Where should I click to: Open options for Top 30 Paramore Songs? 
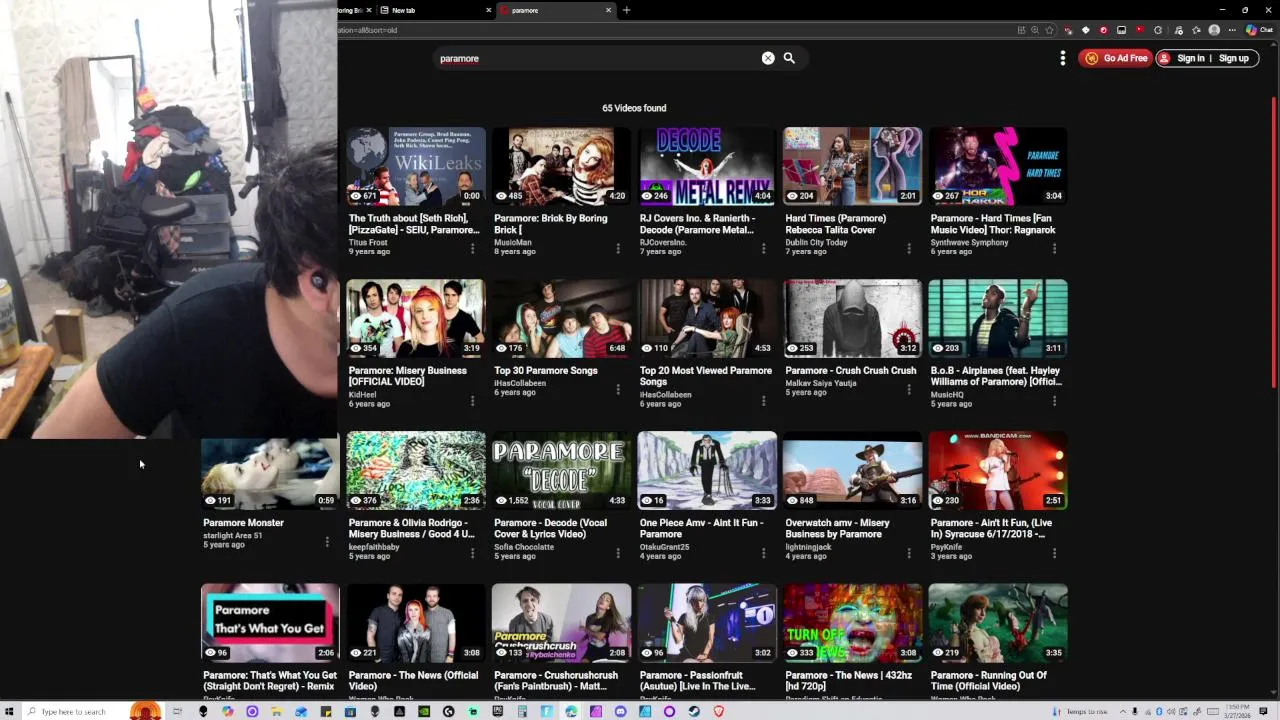tap(618, 388)
